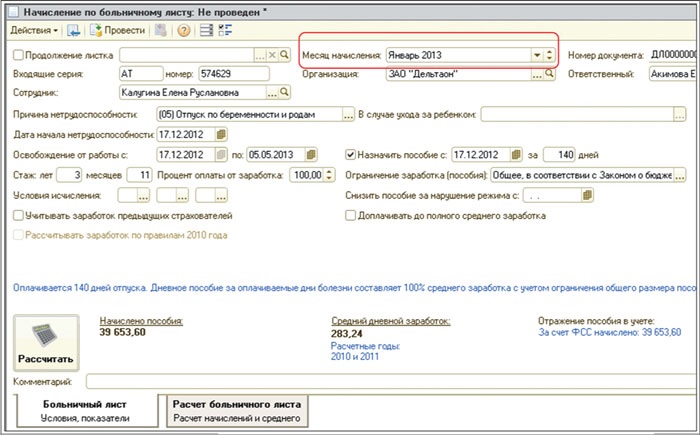700x435 pixels.
Task: Open the Месяц начисления dropdown arrow
Action: (x=537, y=55)
